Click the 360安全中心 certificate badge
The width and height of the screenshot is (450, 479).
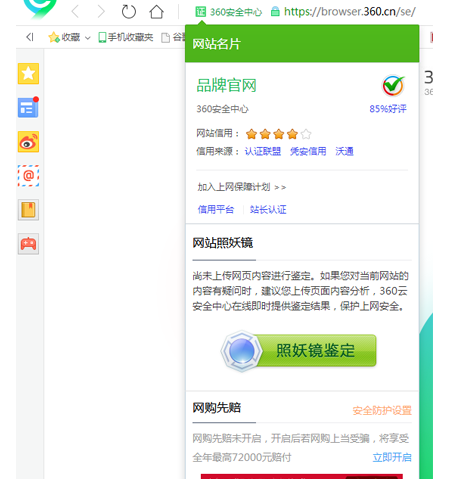point(229,12)
